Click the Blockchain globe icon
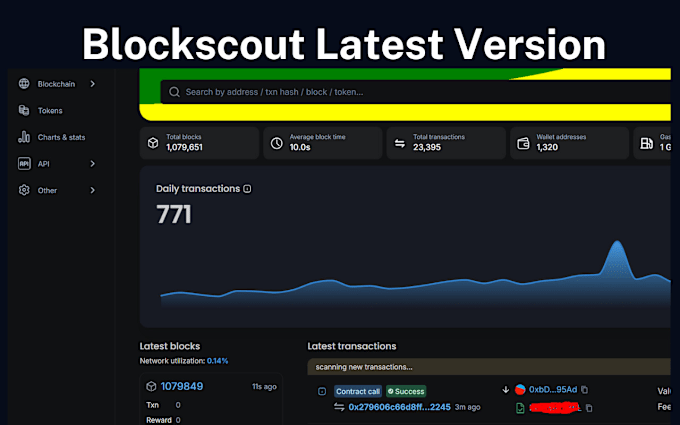The height and width of the screenshot is (425, 680). click(24, 83)
